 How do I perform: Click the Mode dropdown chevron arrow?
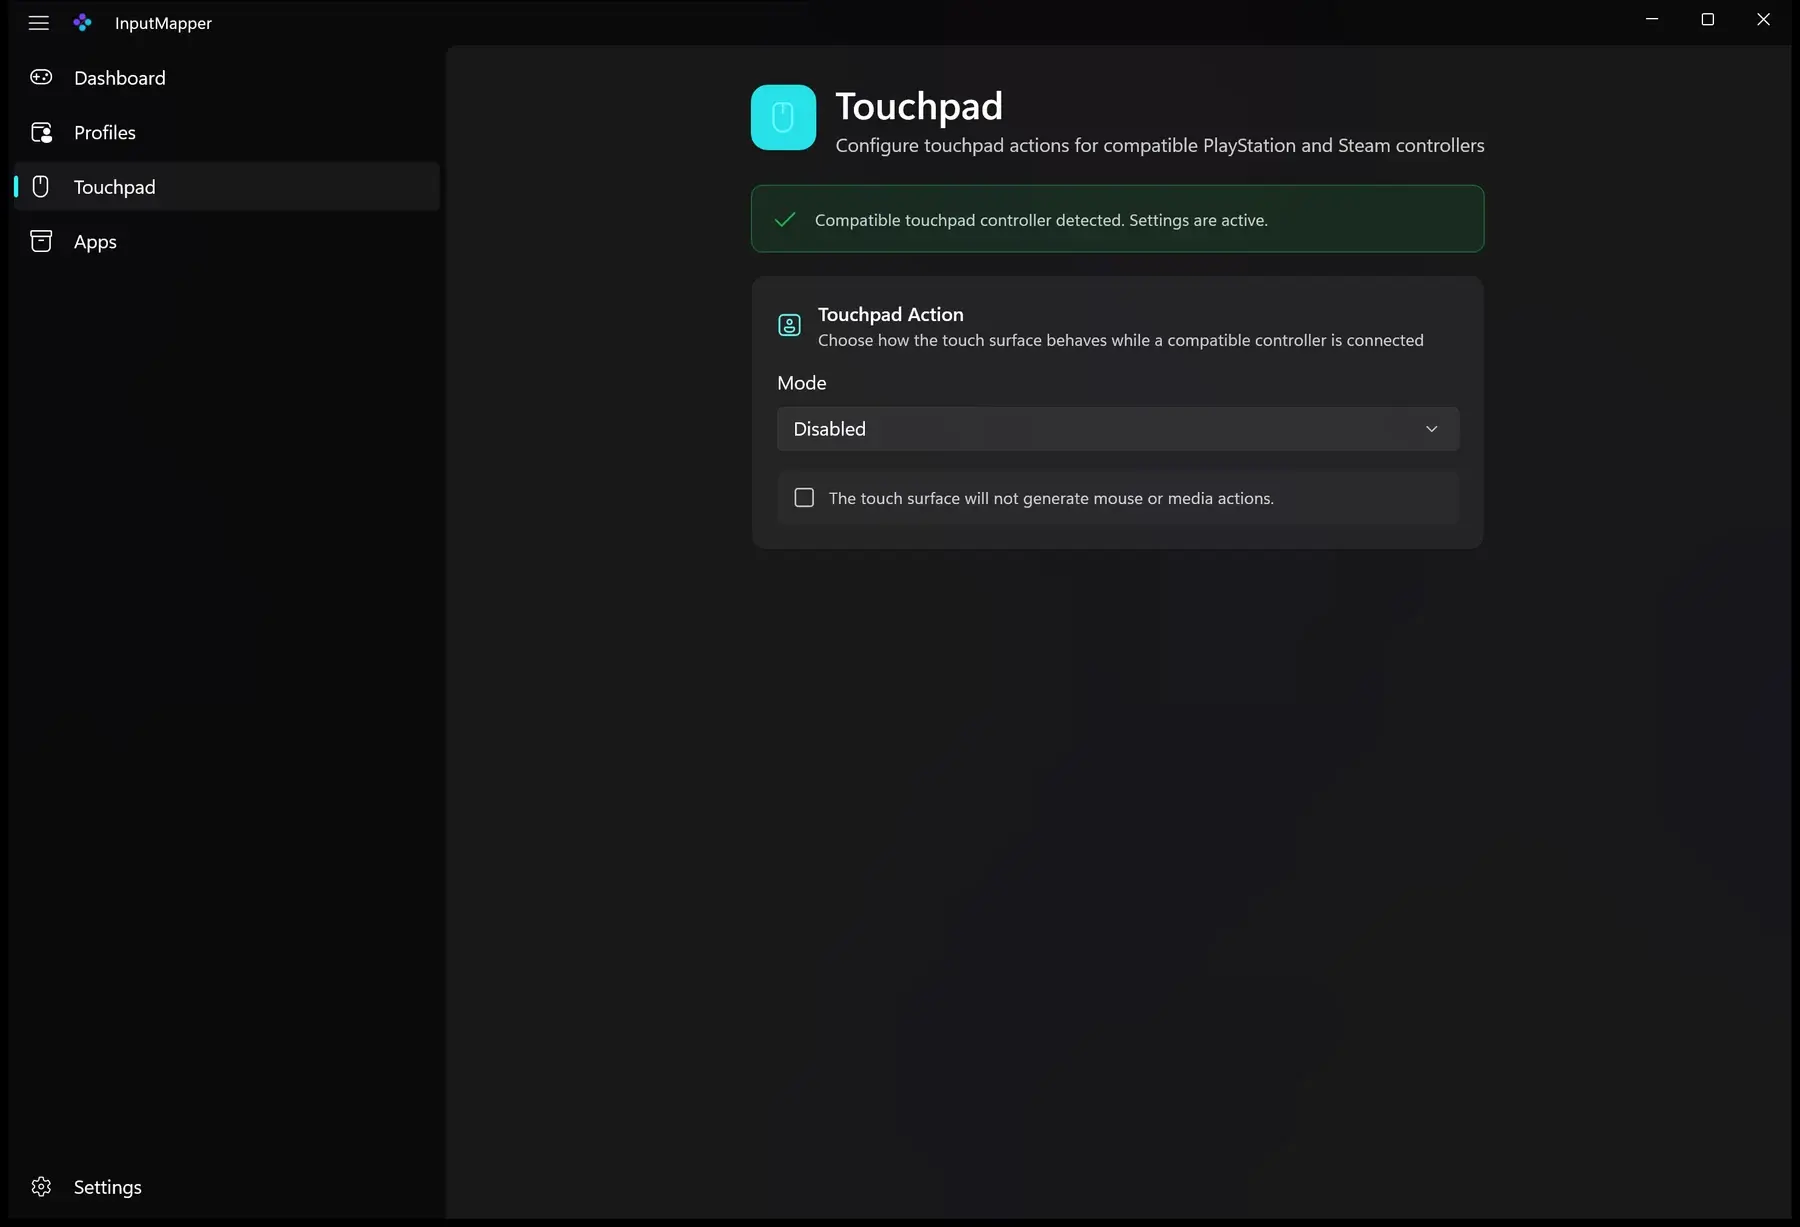tap(1431, 428)
